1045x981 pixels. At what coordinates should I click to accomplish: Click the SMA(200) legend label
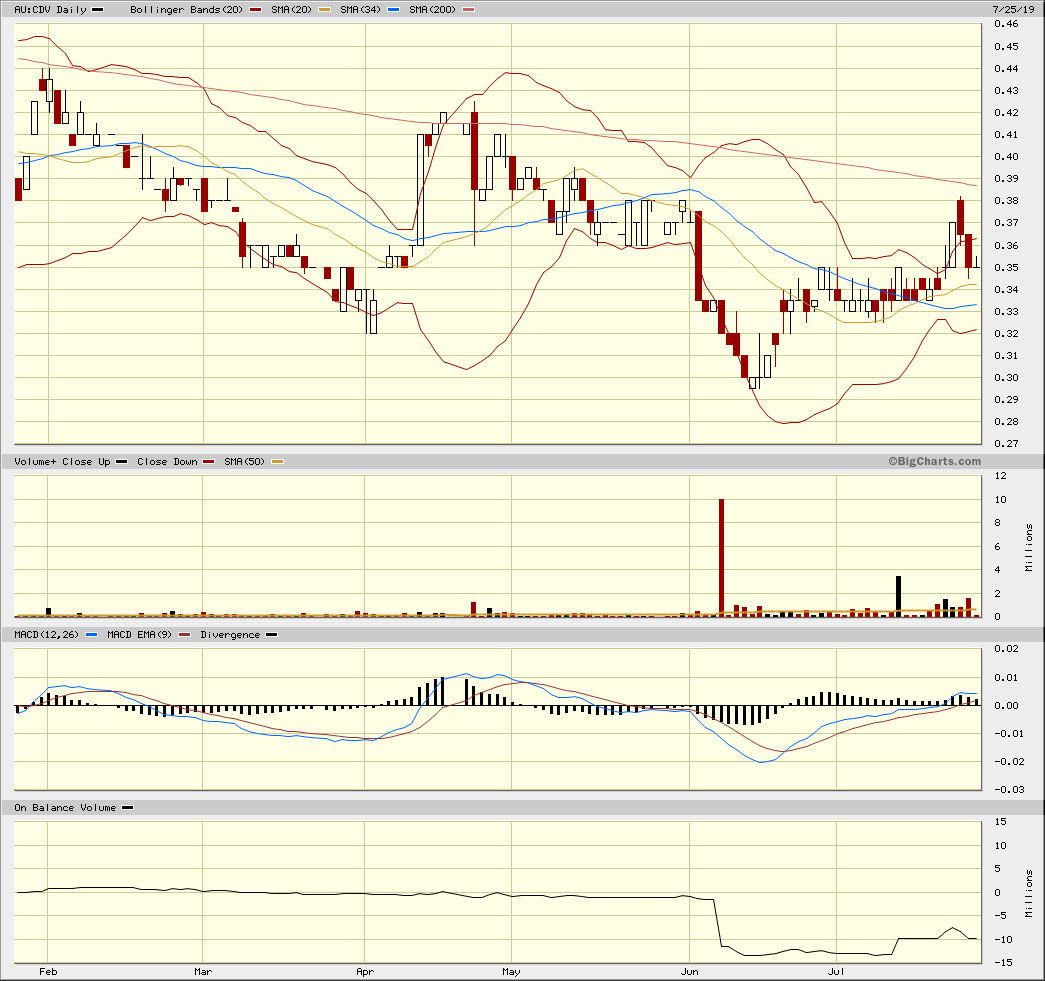[433, 9]
